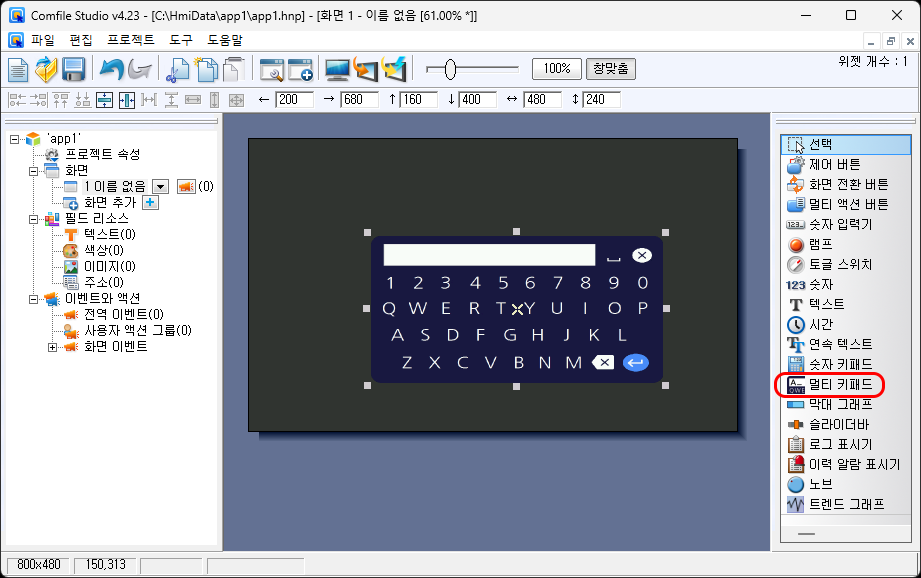Pick the 트렌드 그래프 widget tool

[x=846, y=504]
